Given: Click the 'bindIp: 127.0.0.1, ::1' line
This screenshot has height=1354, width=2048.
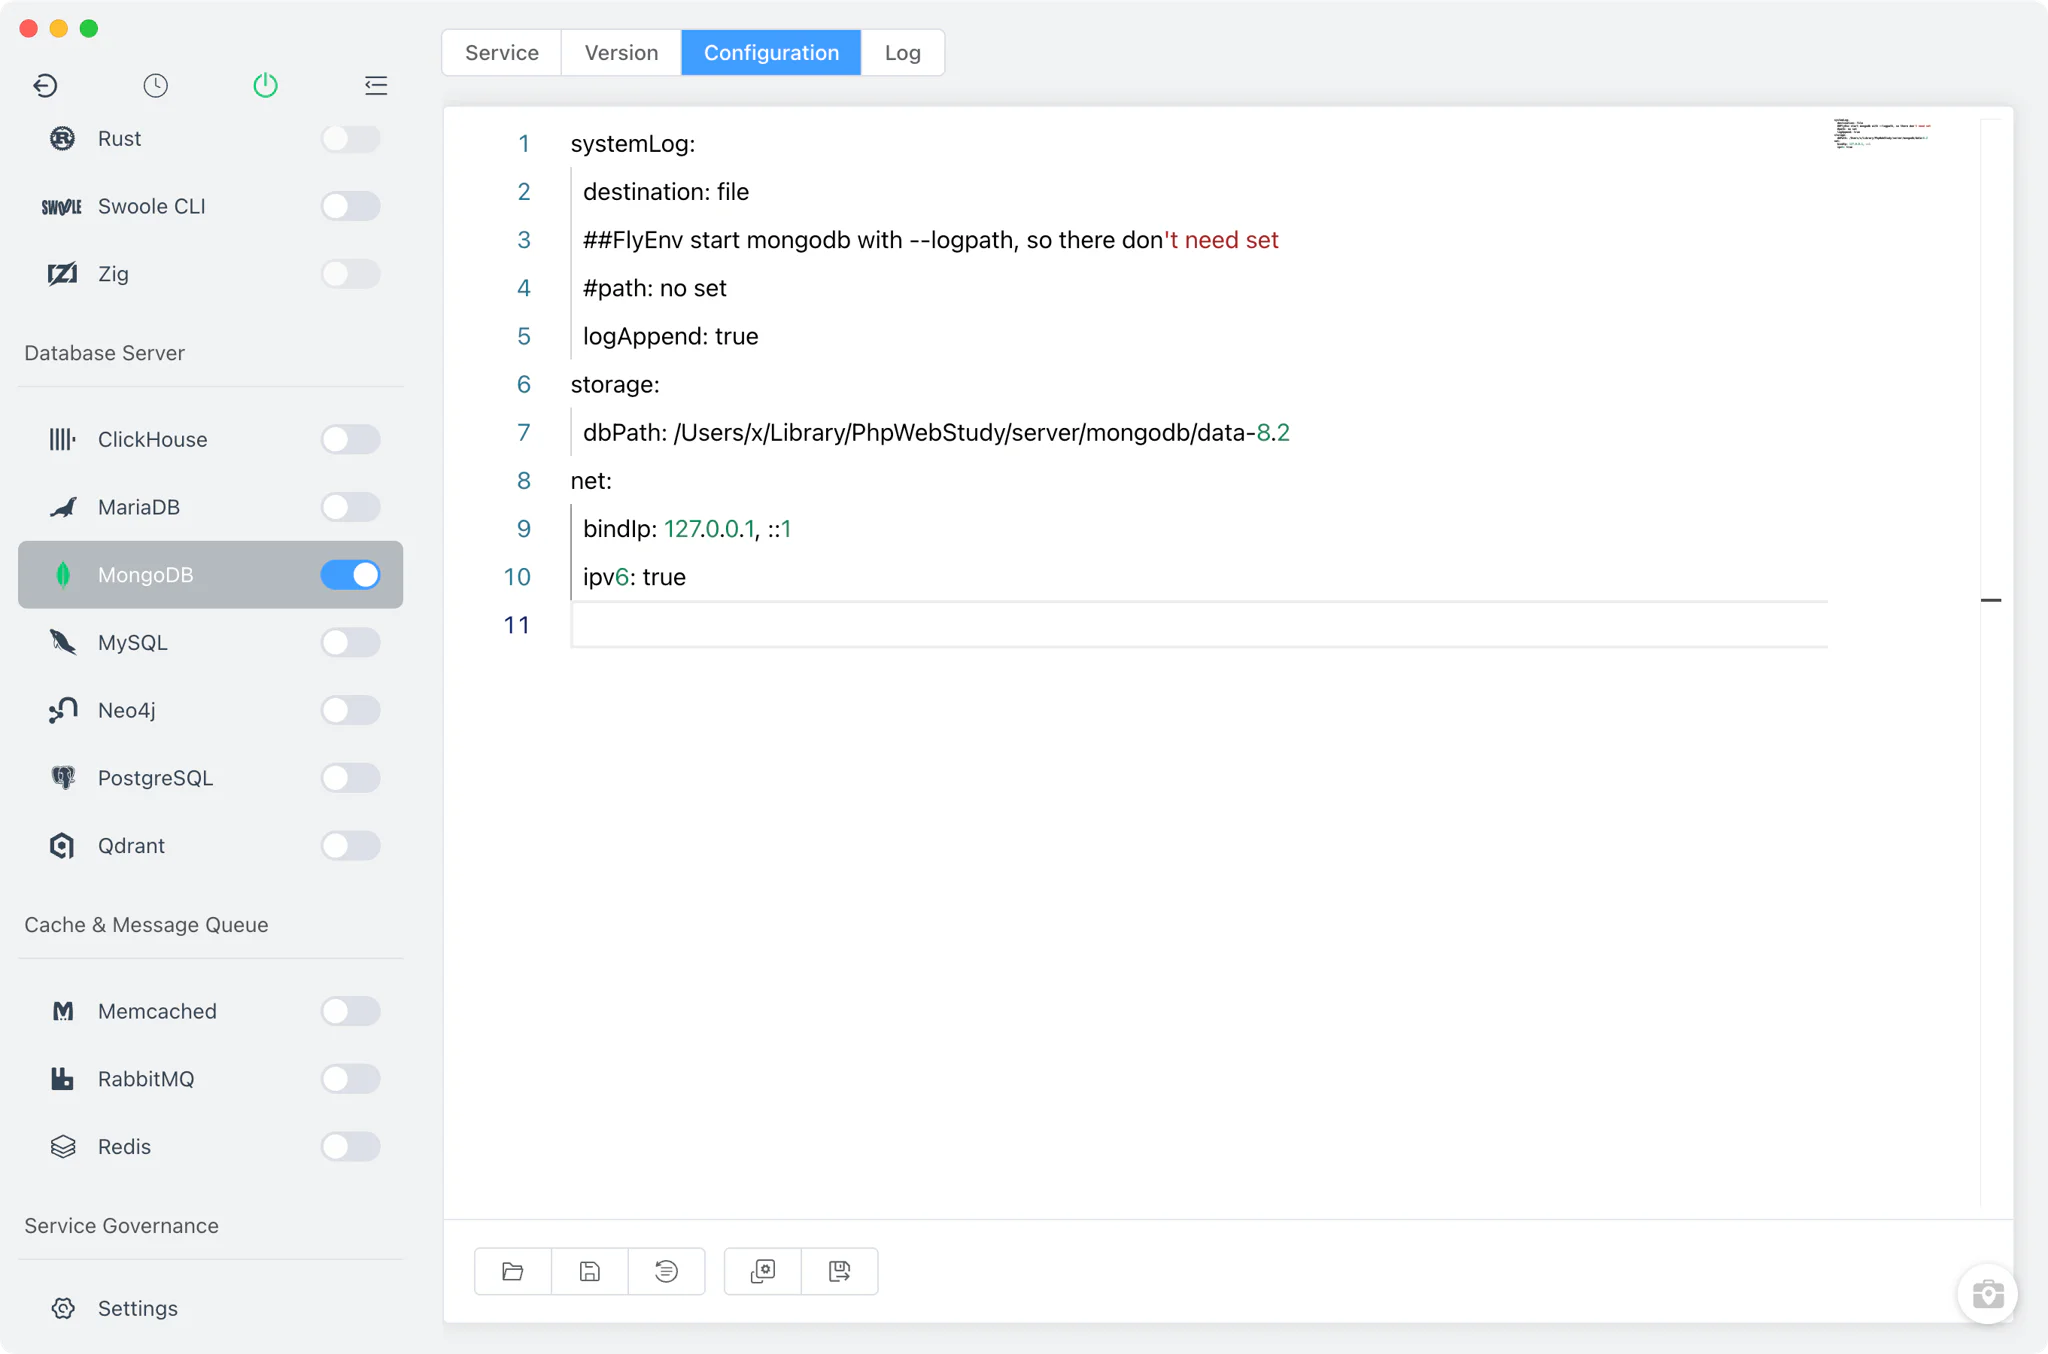Looking at the screenshot, I should [x=687, y=529].
